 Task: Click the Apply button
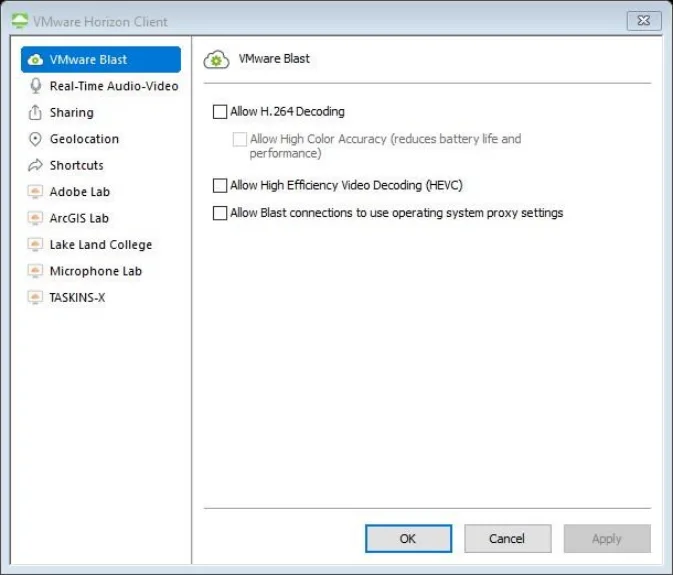pyautogui.click(x=607, y=539)
